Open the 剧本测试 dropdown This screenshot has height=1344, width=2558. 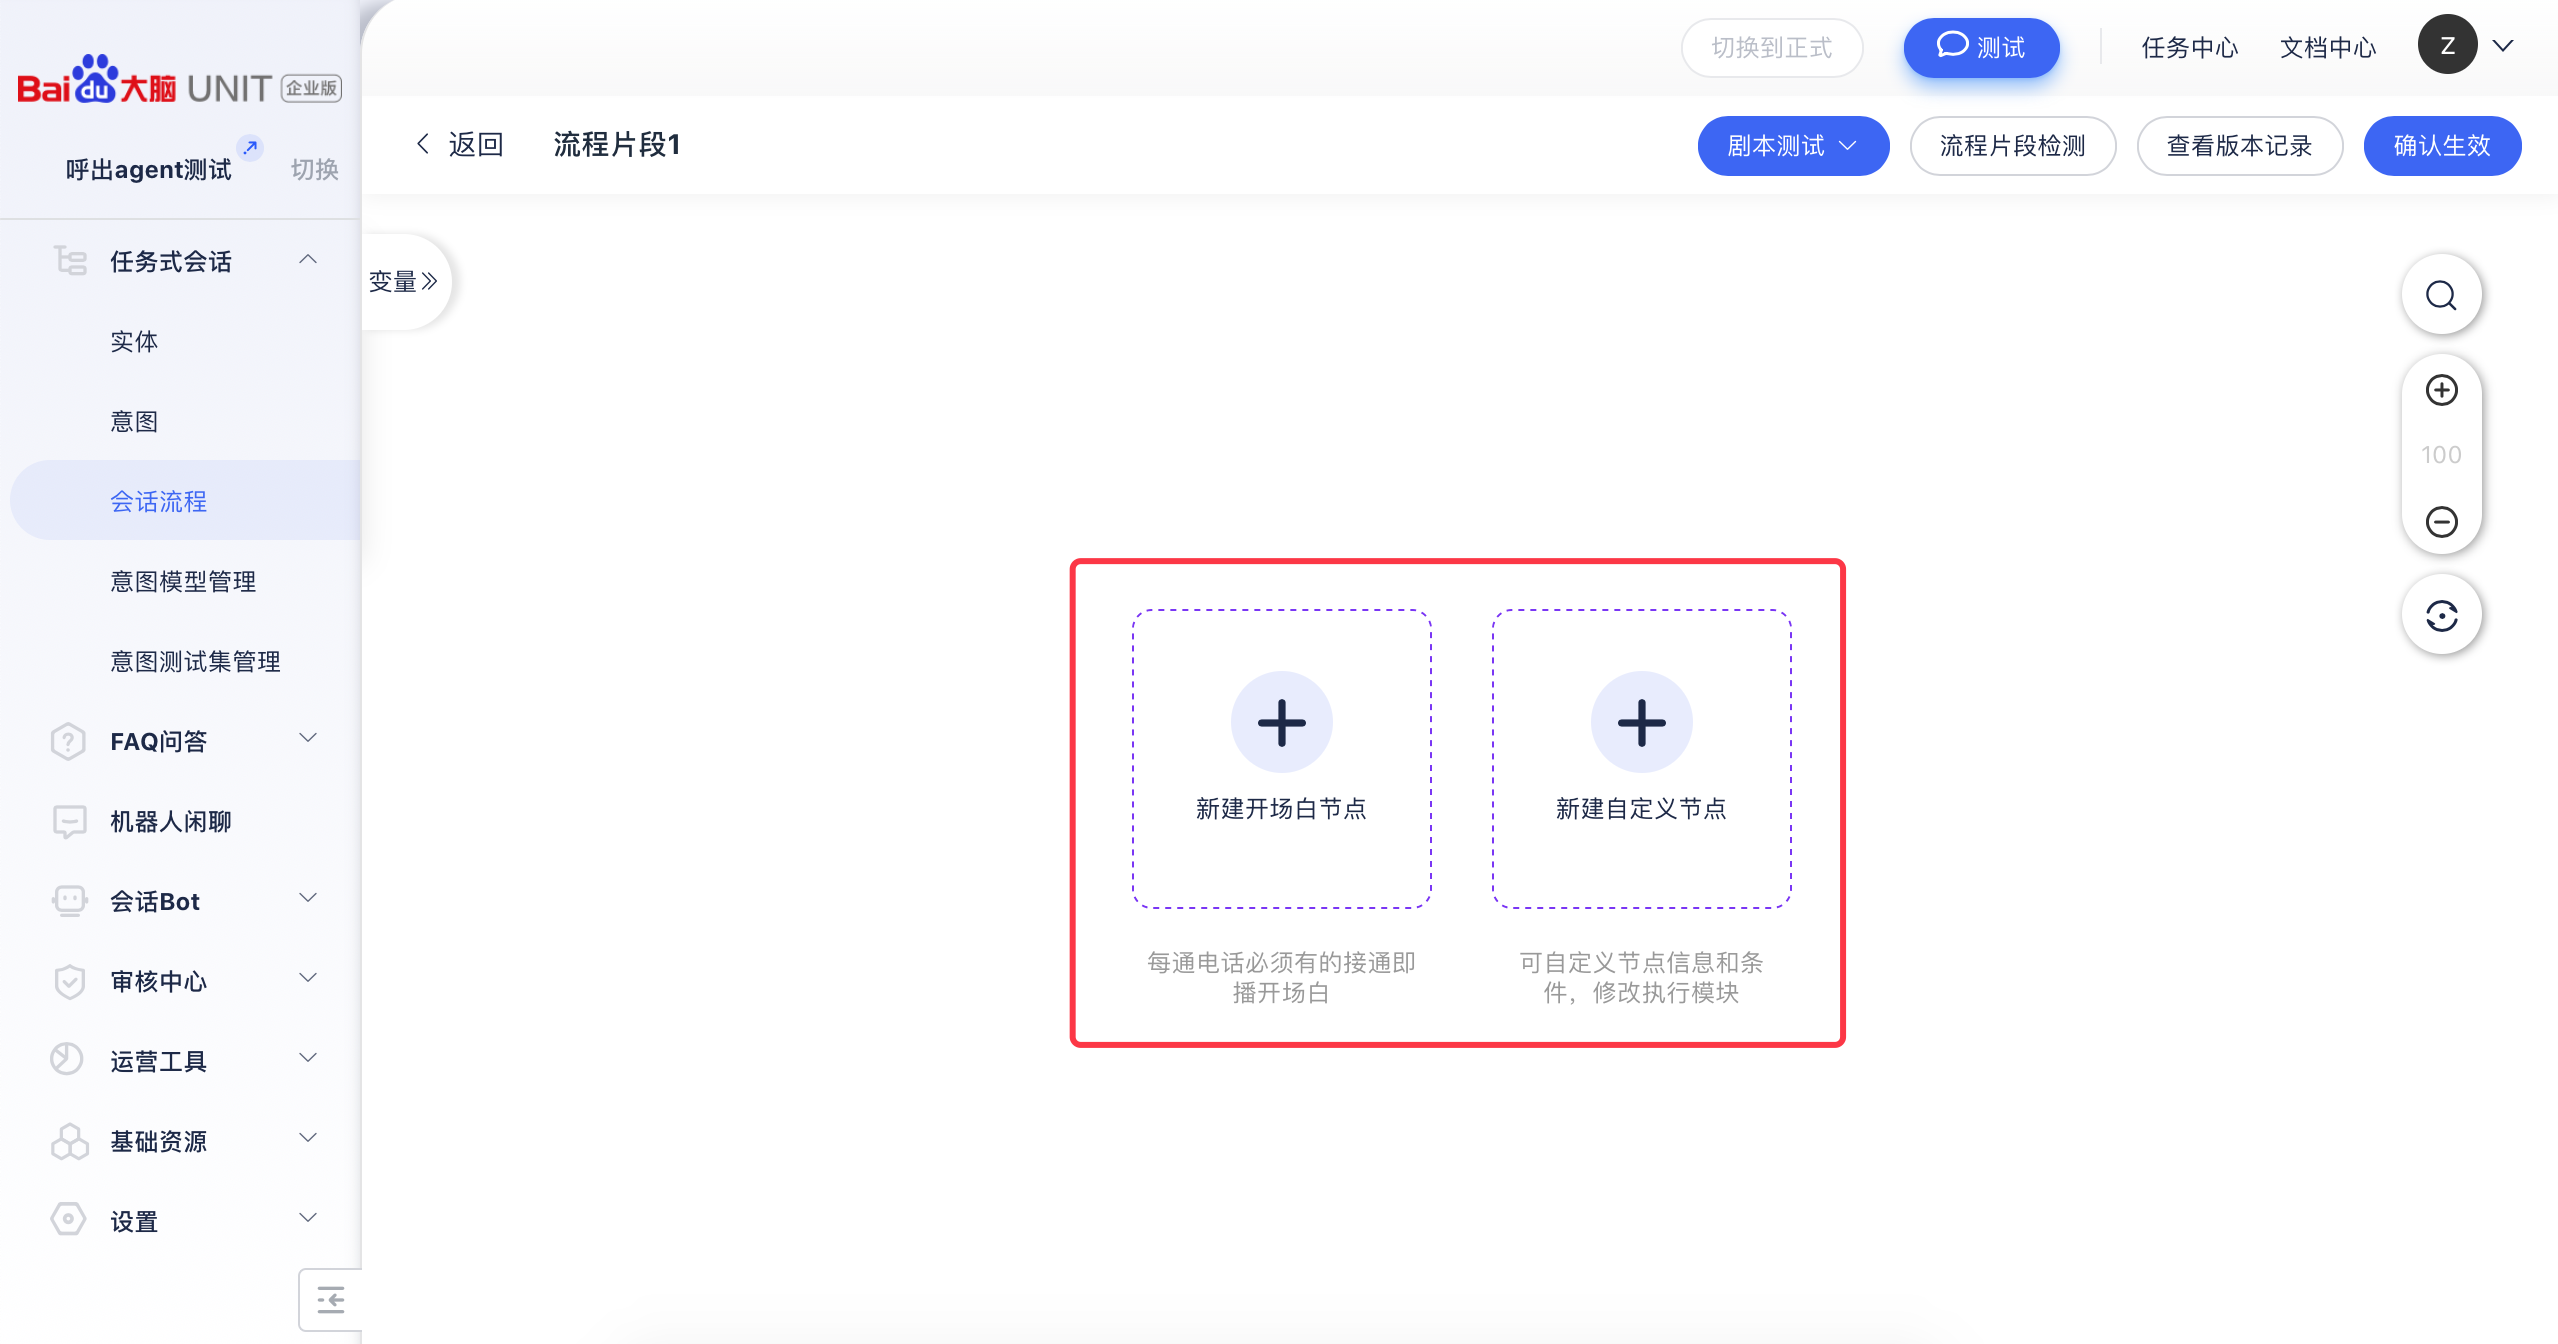[x=1792, y=146]
